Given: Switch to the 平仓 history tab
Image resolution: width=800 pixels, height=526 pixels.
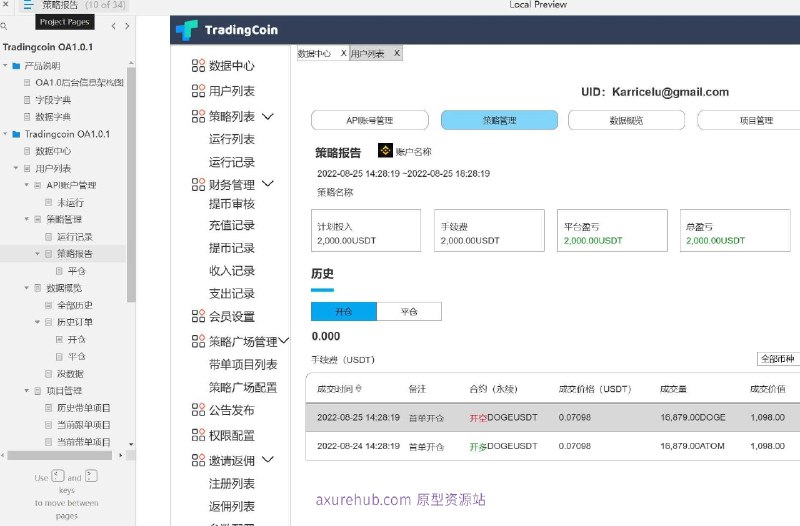Looking at the screenshot, I should click(x=409, y=311).
